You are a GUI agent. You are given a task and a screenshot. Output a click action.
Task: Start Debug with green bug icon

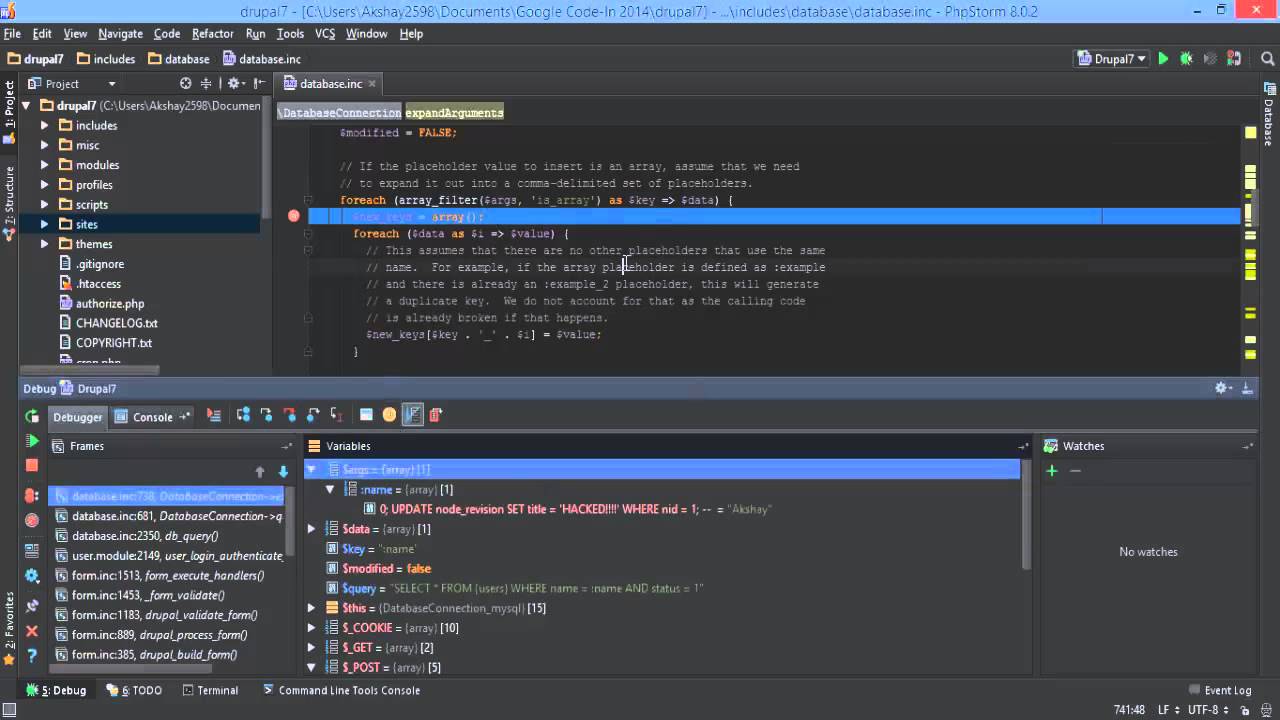(1186, 59)
